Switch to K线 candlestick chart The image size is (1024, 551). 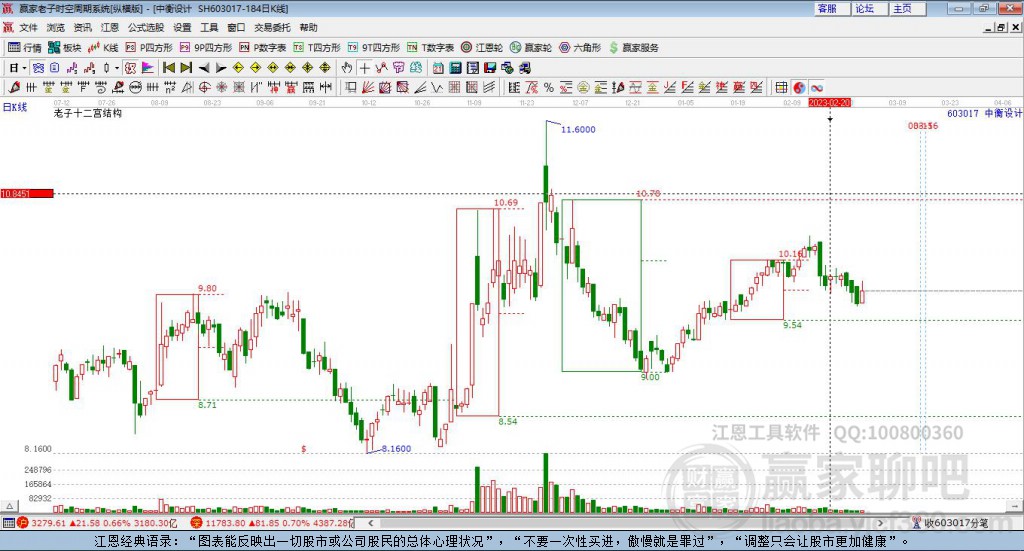click(103, 48)
